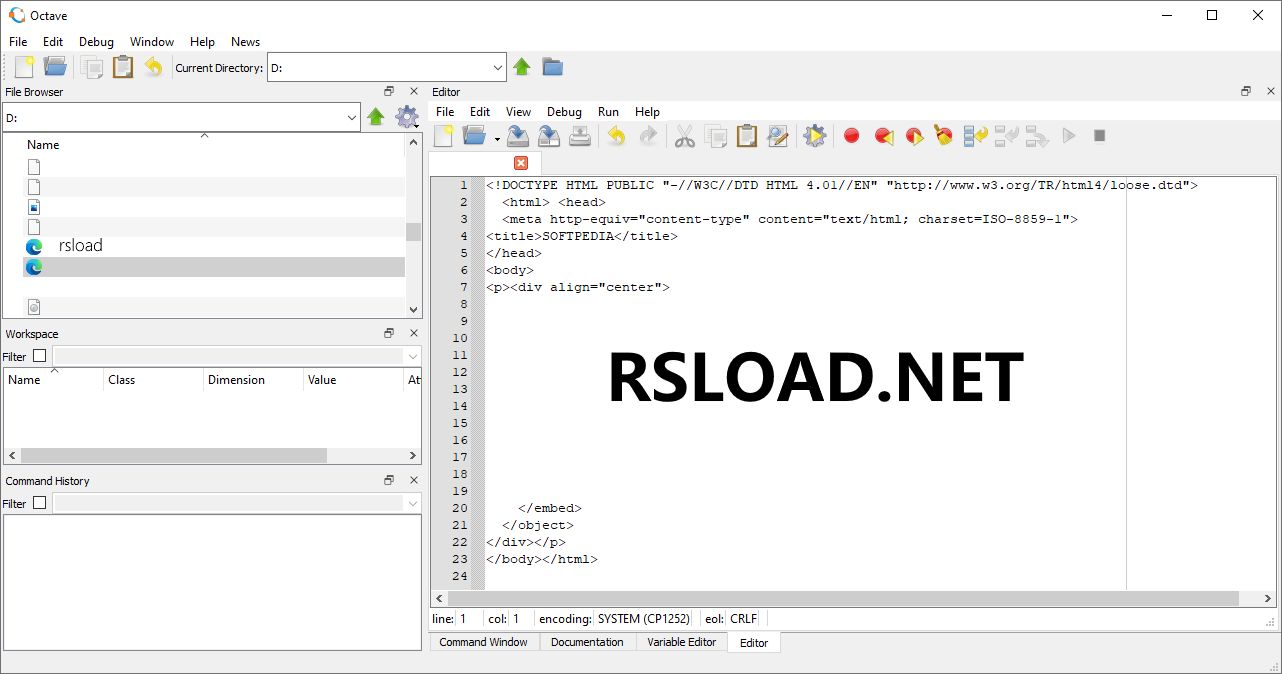1282x674 pixels.
Task: Click the debugger Step icon
Action: [x=976, y=136]
